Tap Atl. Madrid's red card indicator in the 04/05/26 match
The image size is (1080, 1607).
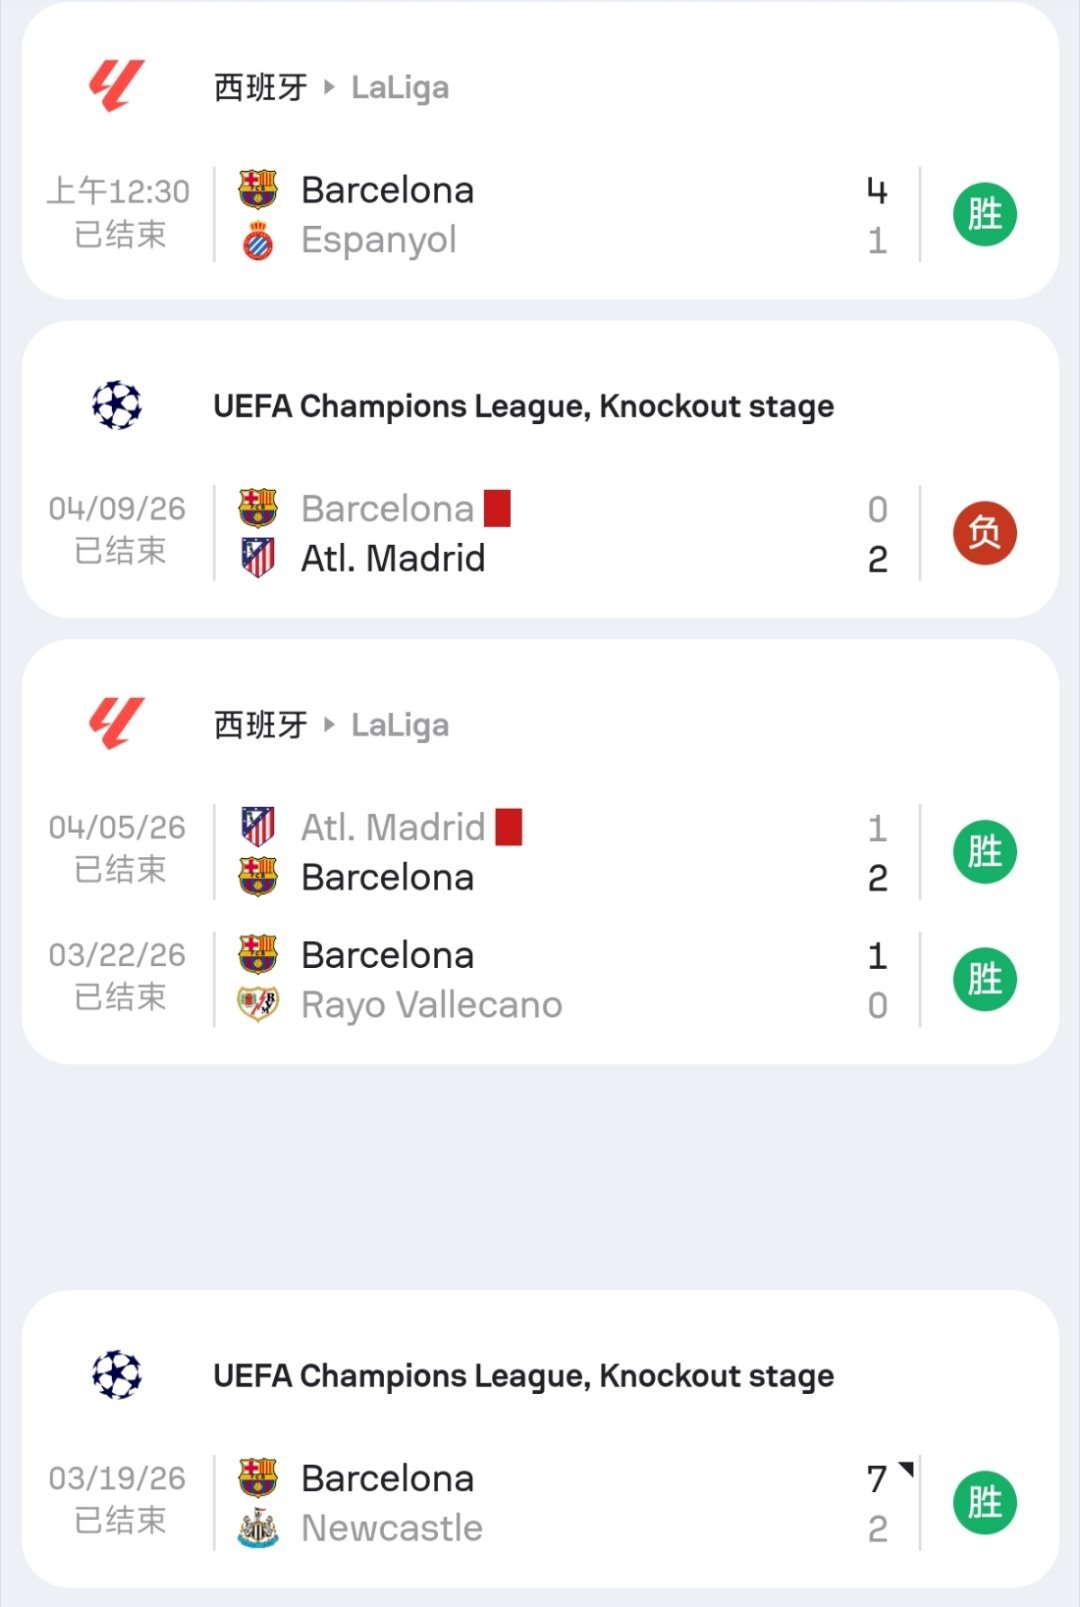(x=509, y=827)
